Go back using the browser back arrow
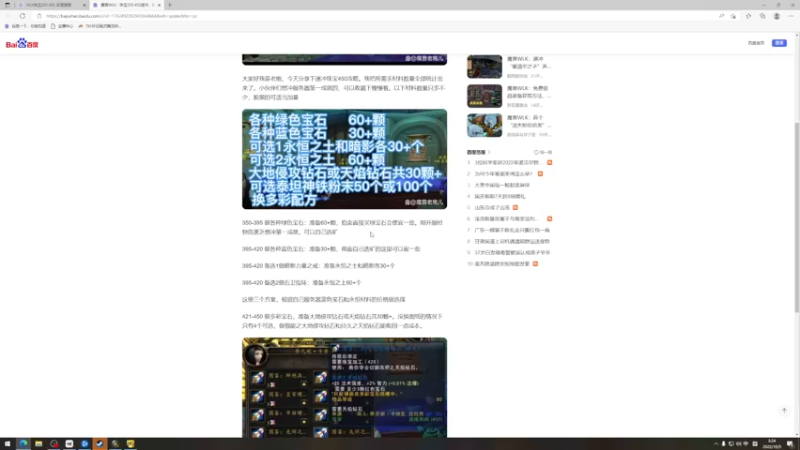The height and width of the screenshot is (450, 800). click(9, 16)
